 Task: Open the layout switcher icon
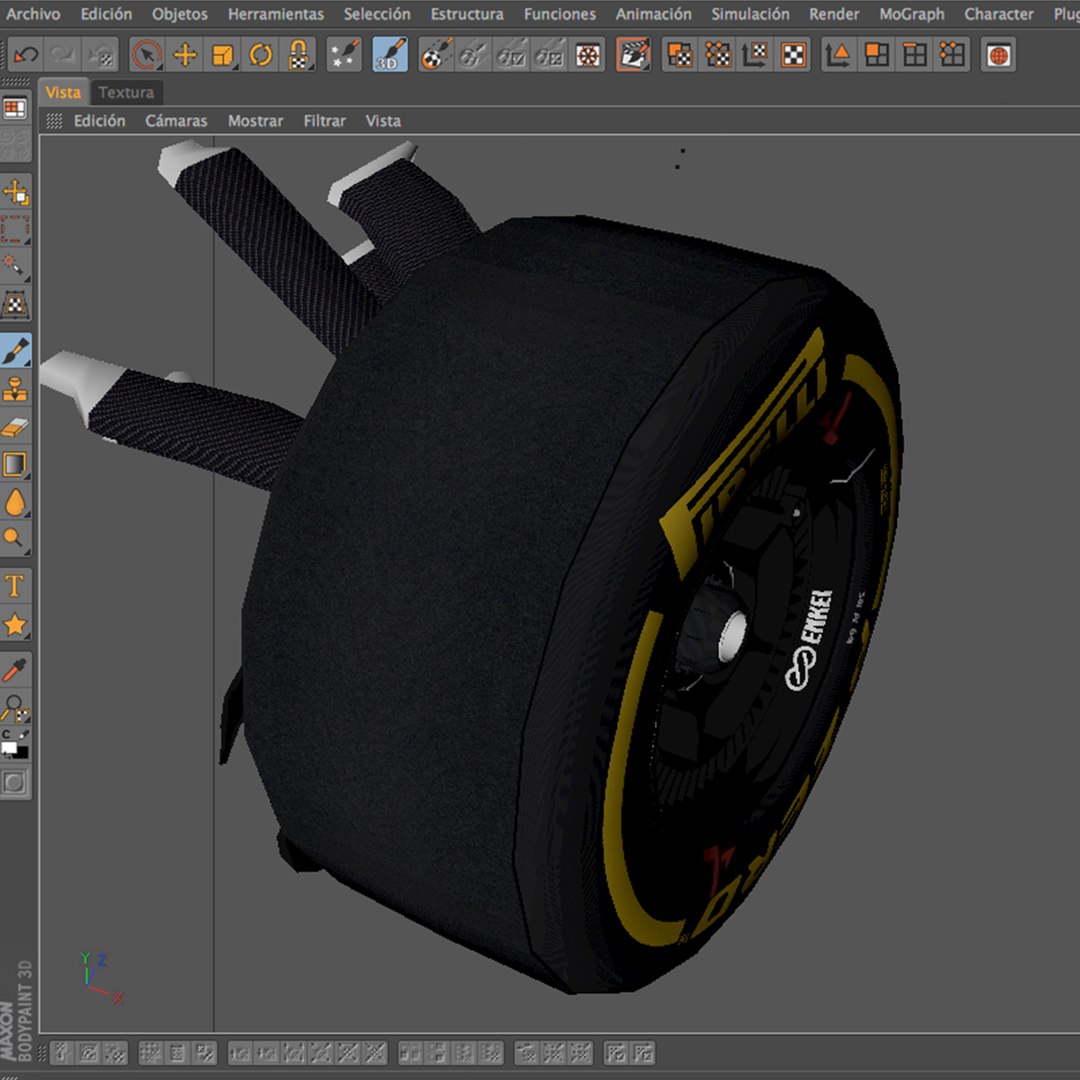click(x=15, y=109)
